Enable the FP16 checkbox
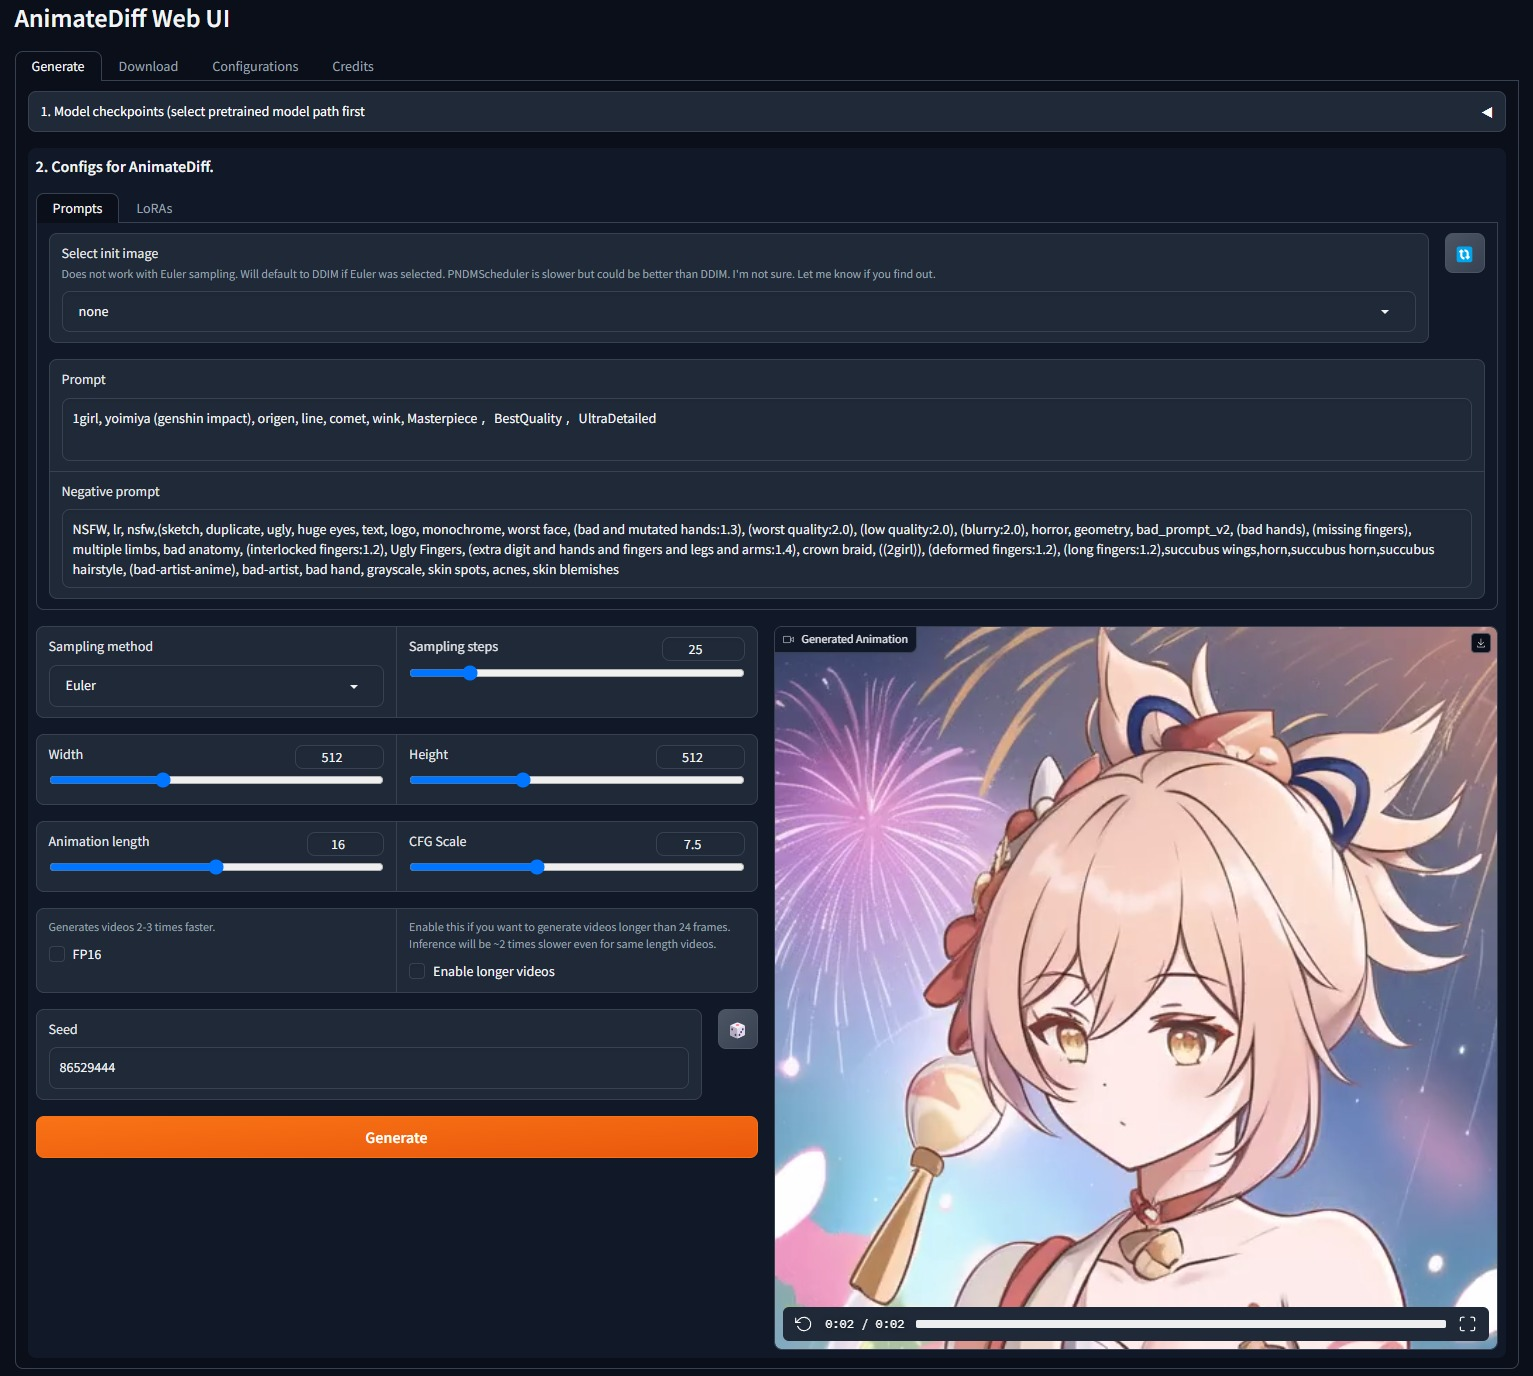Viewport: 1533px width, 1376px height. tap(57, 954)
